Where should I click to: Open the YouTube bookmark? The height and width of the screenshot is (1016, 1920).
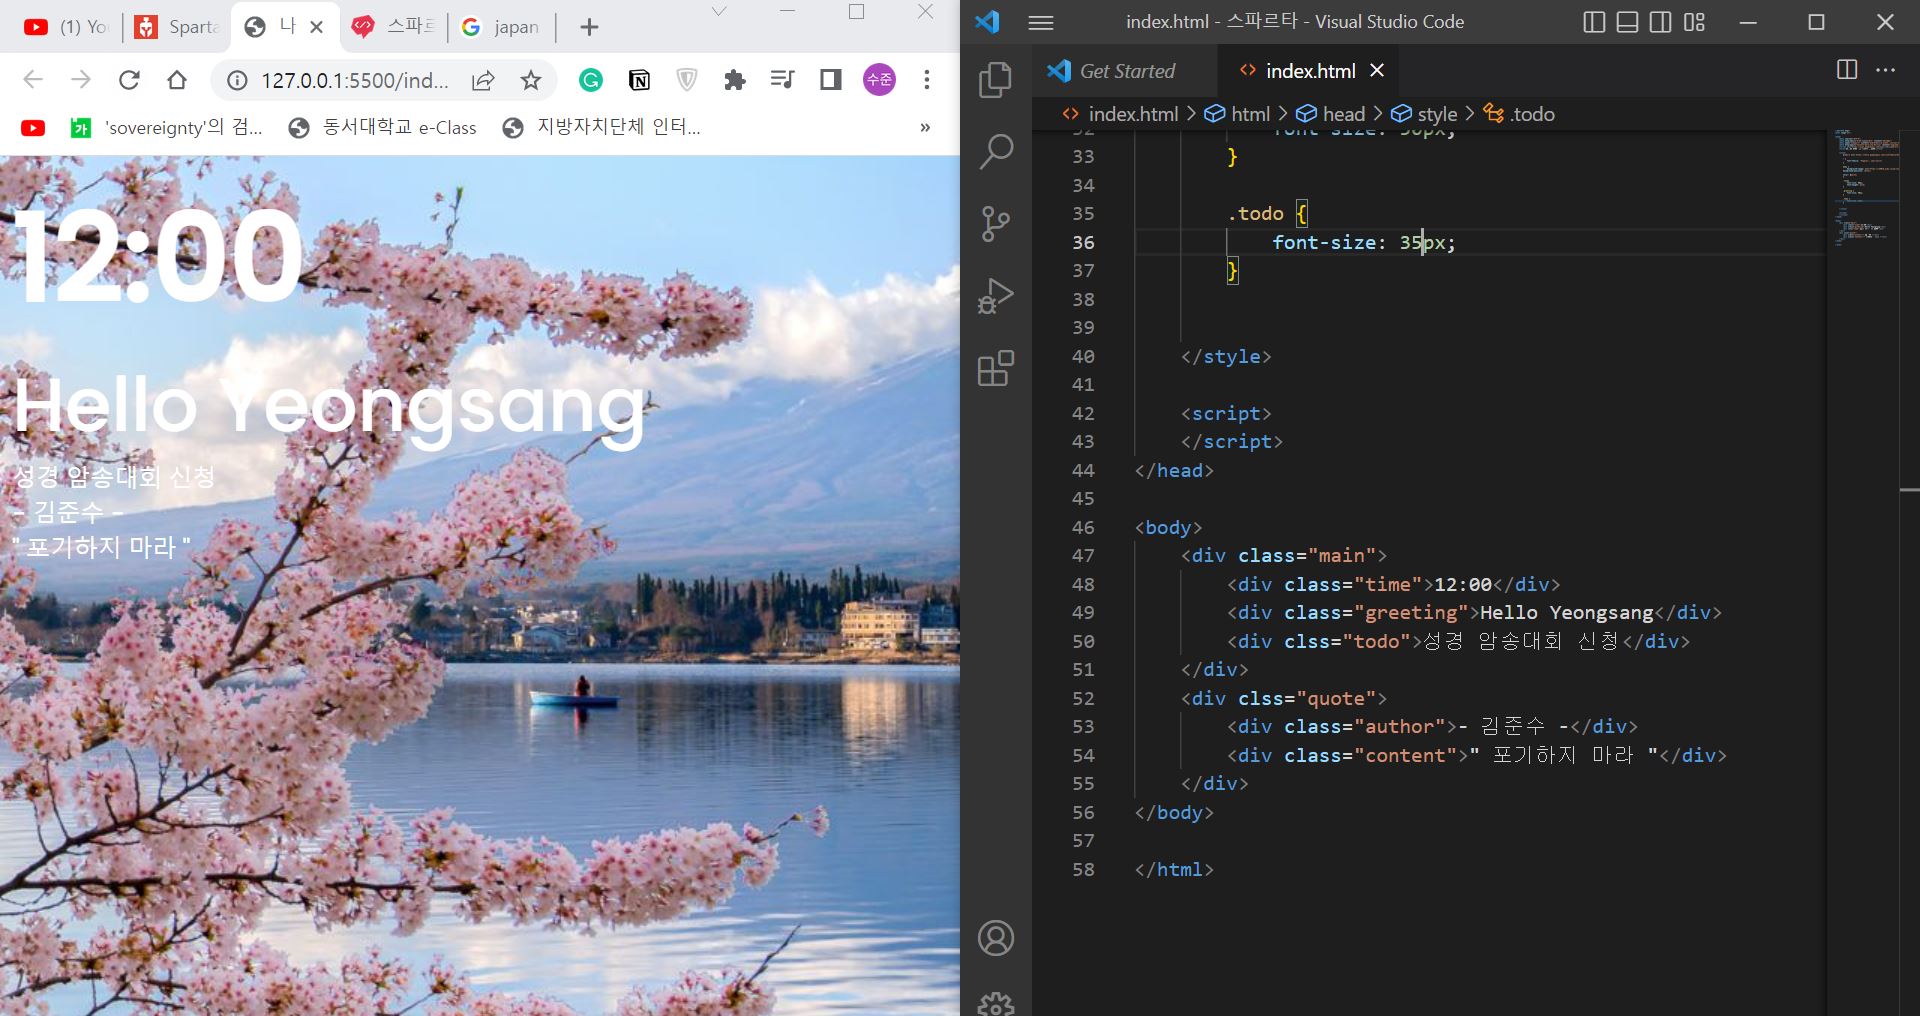(33, 128)
